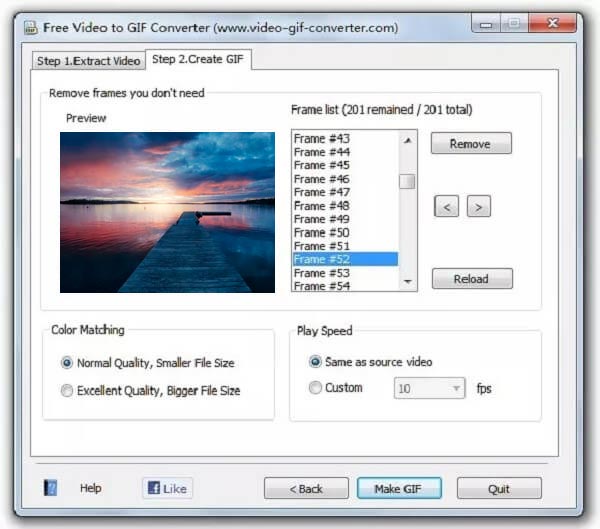Screen dimensions: 600x529
Task: Click the sunset preview image
Action: [x=167, y=212]
